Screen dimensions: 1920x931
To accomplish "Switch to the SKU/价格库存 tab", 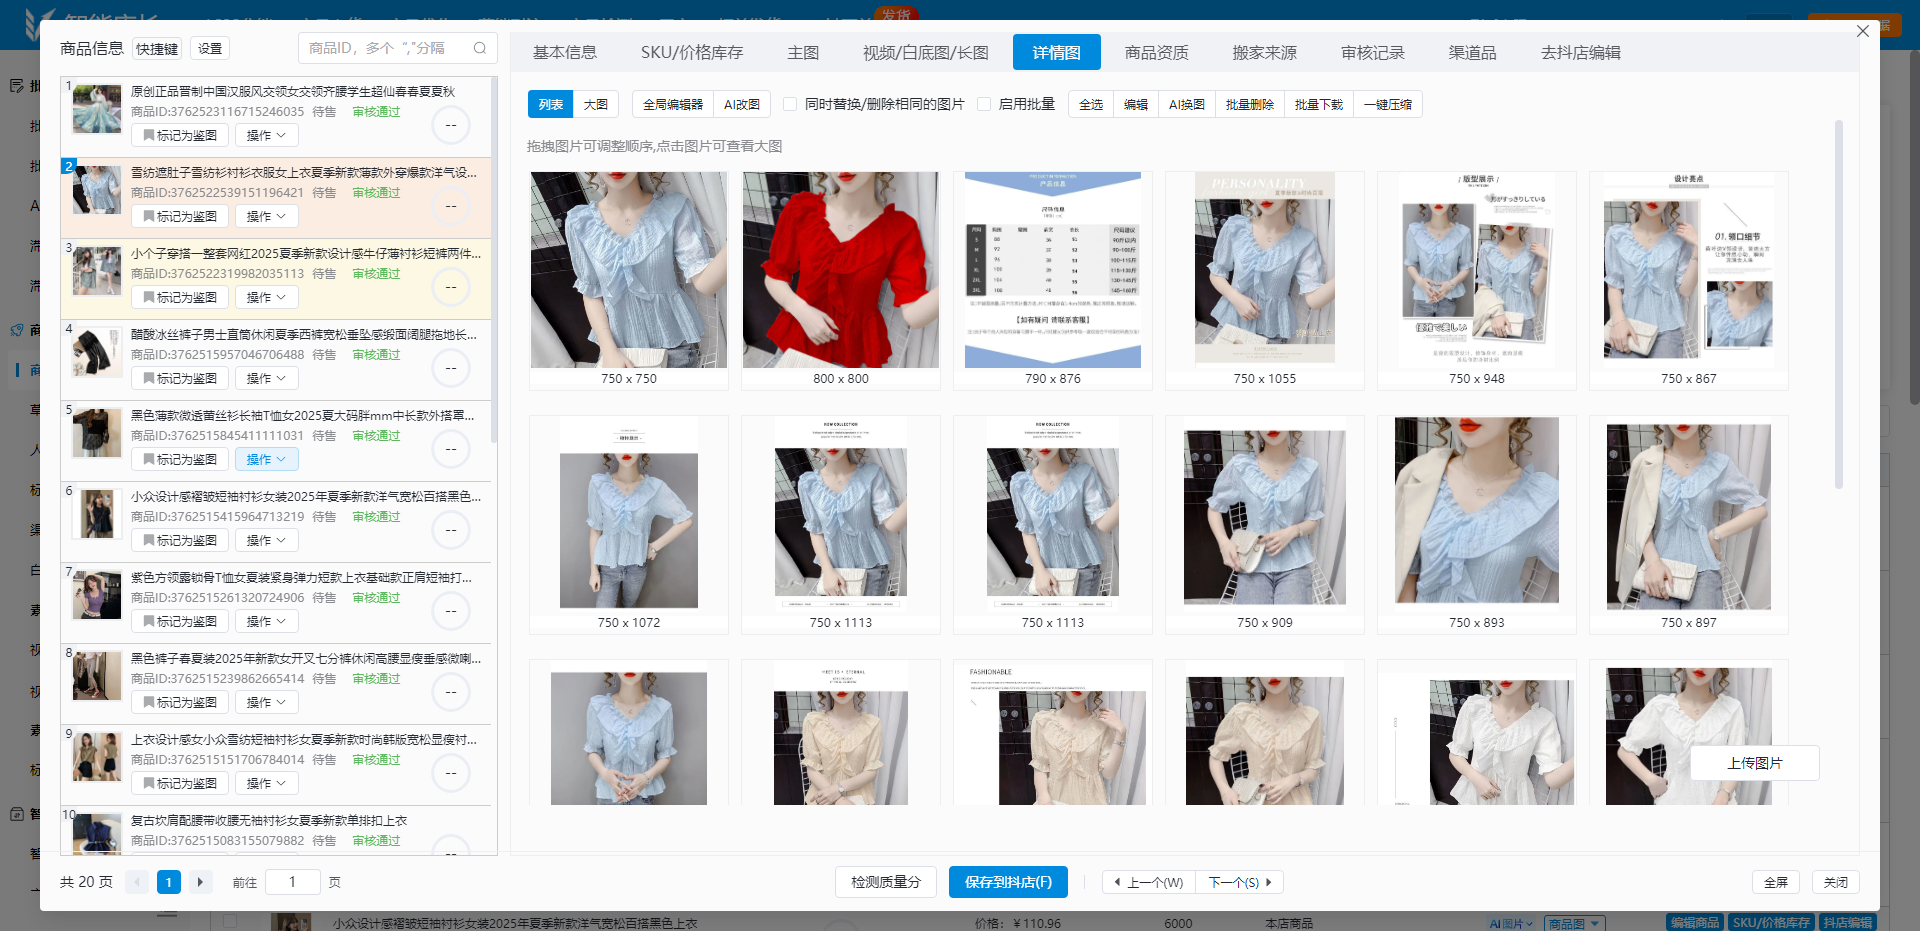I will coord(693,52).
